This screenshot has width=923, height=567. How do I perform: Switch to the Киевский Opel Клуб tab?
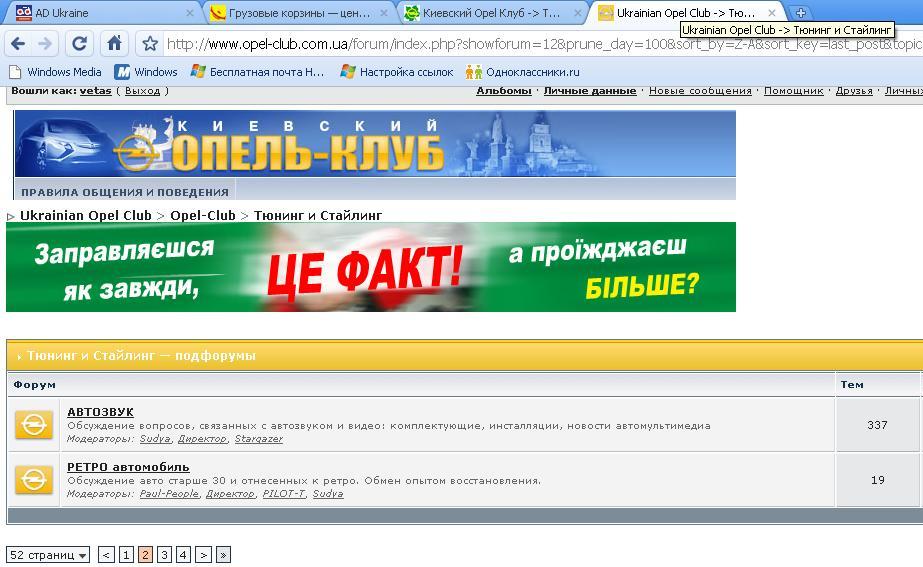pyautogui.click(x=492, y=12)
